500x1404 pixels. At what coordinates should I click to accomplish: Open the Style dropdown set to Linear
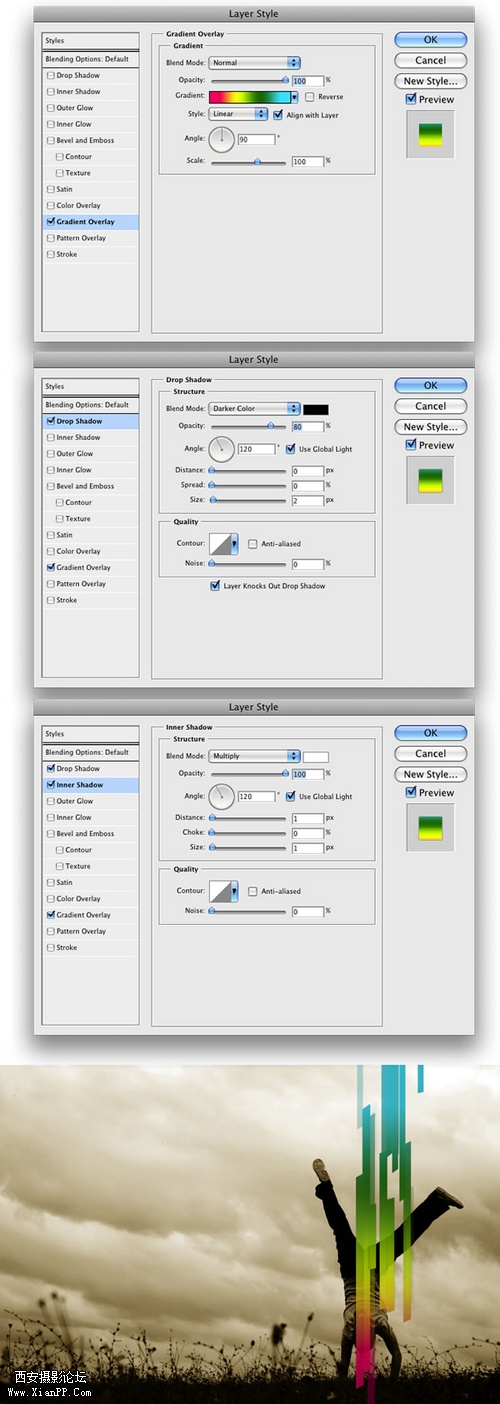(x=238, y=114)
